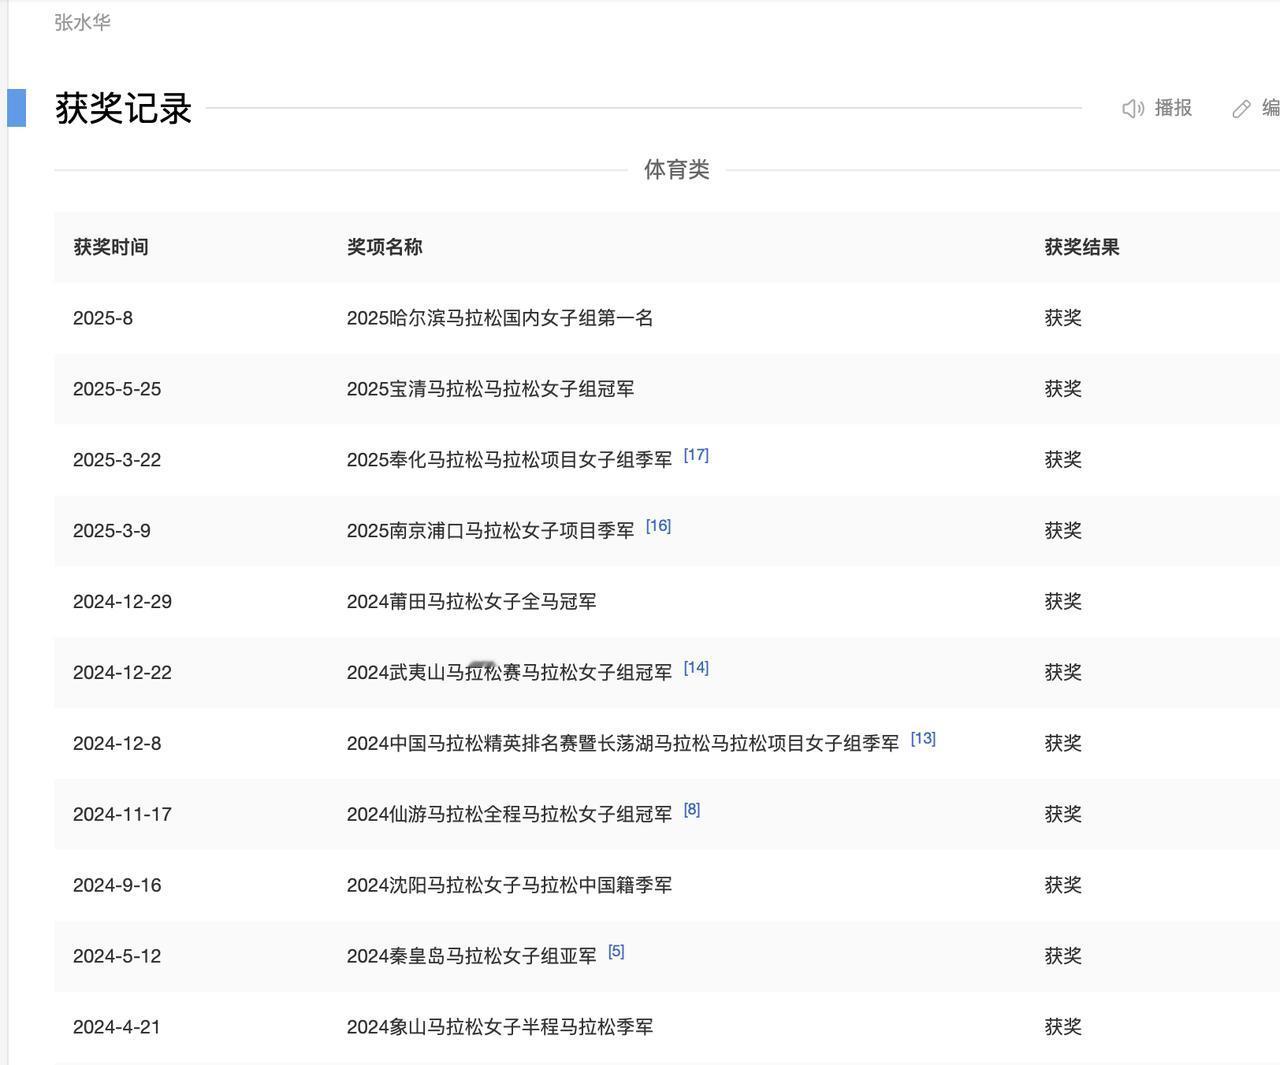Click 获奖 result in 2025-5-25 row

tap(1063, 389)
